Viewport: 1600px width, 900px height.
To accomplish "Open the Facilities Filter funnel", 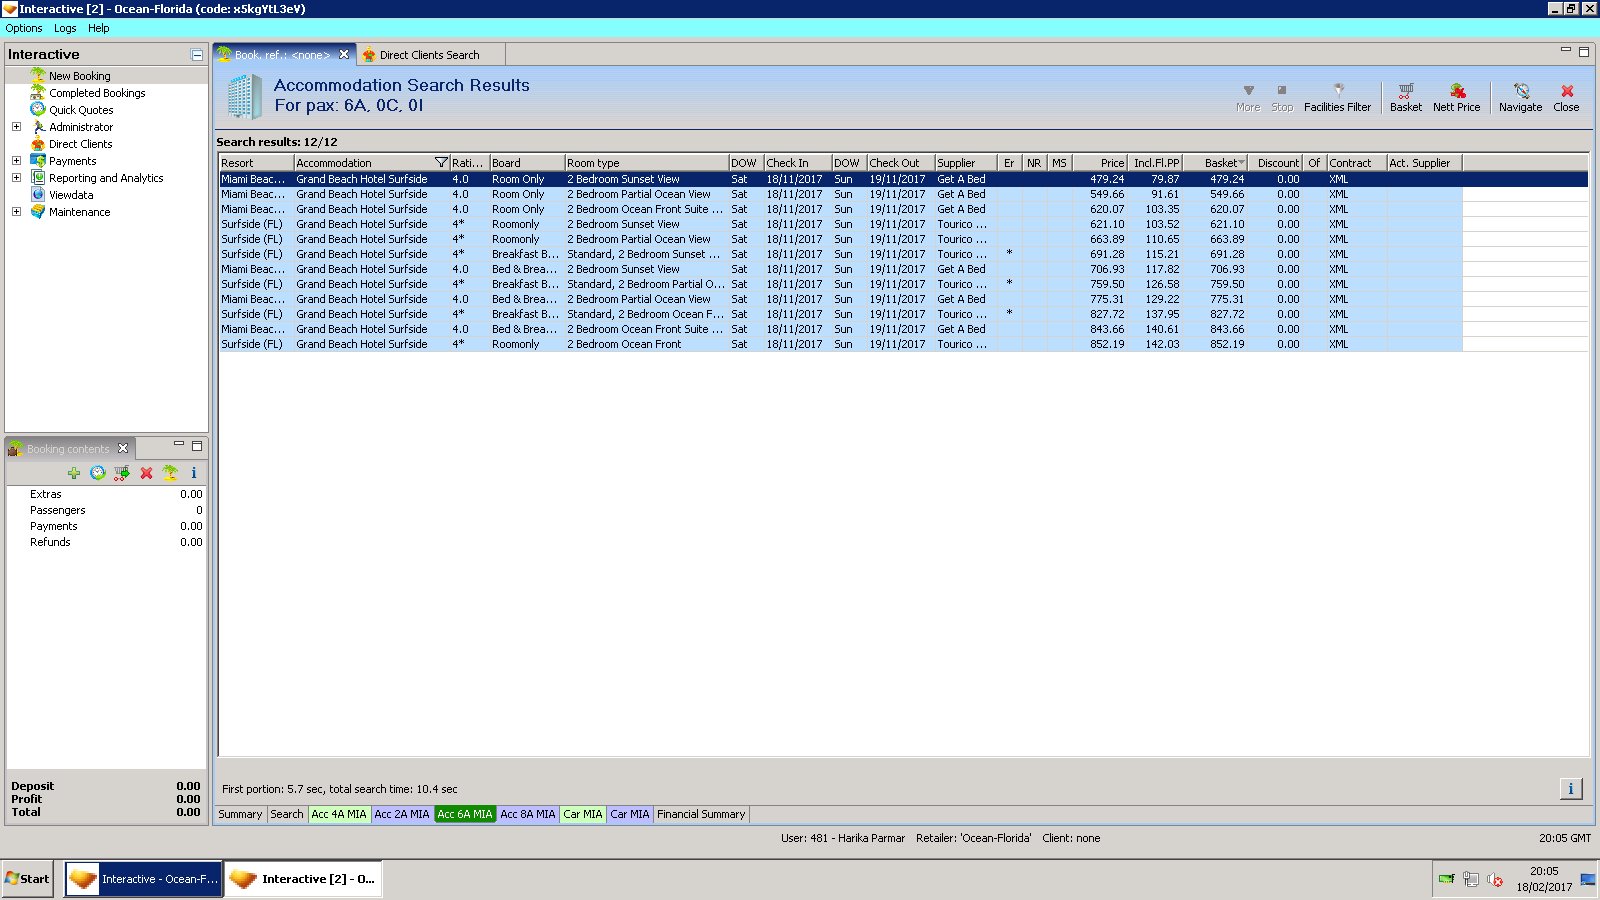I will [x=1337, y=91].
